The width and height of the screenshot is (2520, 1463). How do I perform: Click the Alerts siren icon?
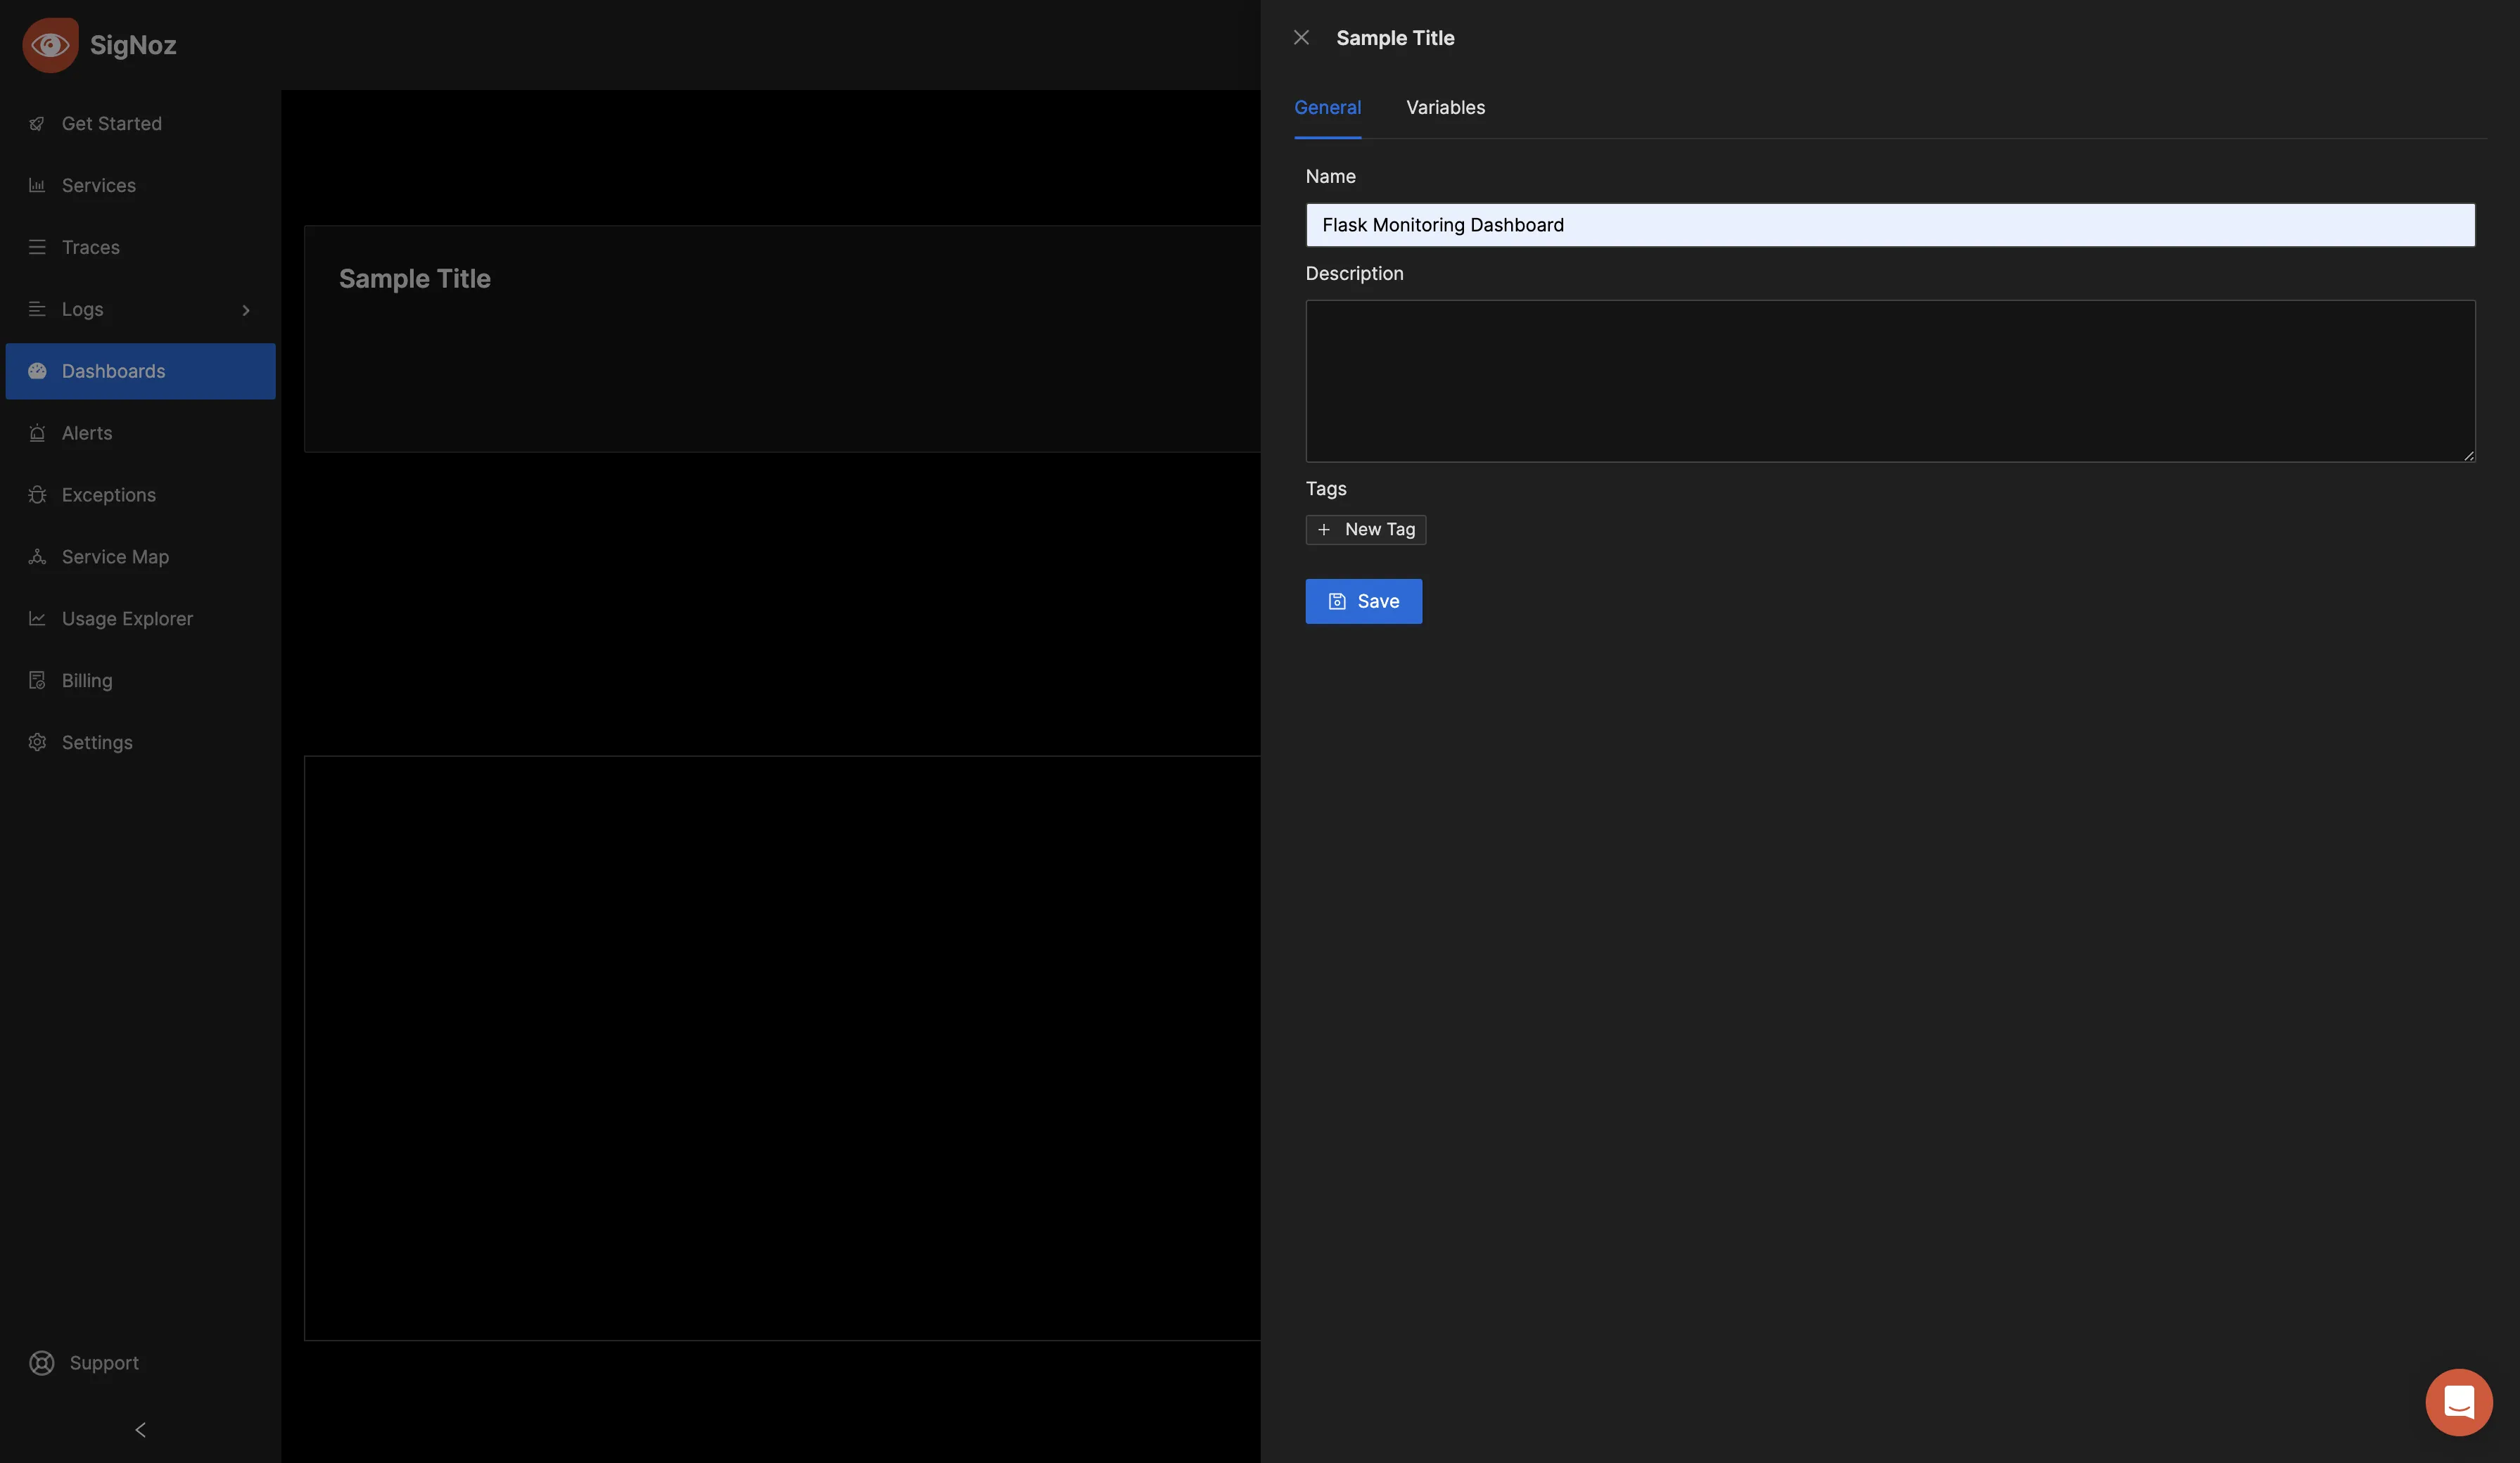click(x=37, y=433)
